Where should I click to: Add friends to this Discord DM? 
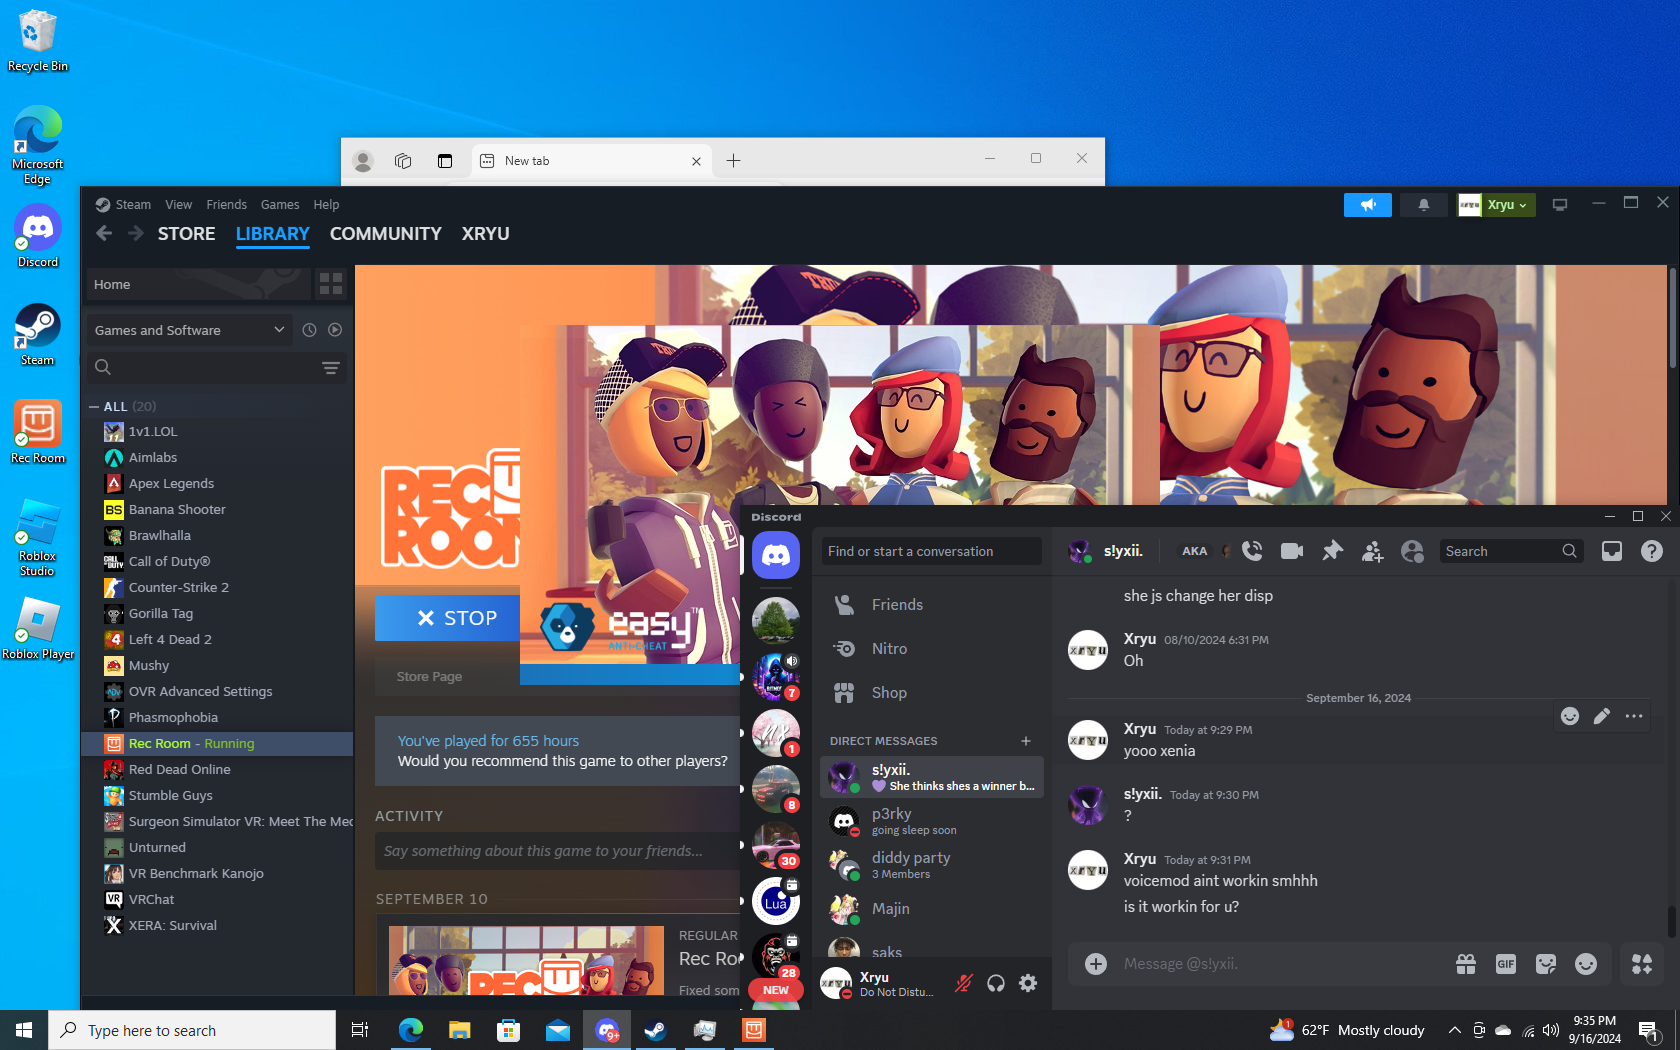click(1372, 551)
